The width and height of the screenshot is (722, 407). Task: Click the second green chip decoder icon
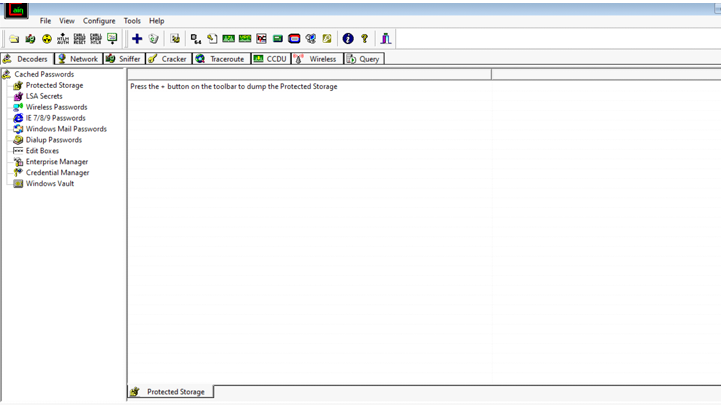point(245,39)
